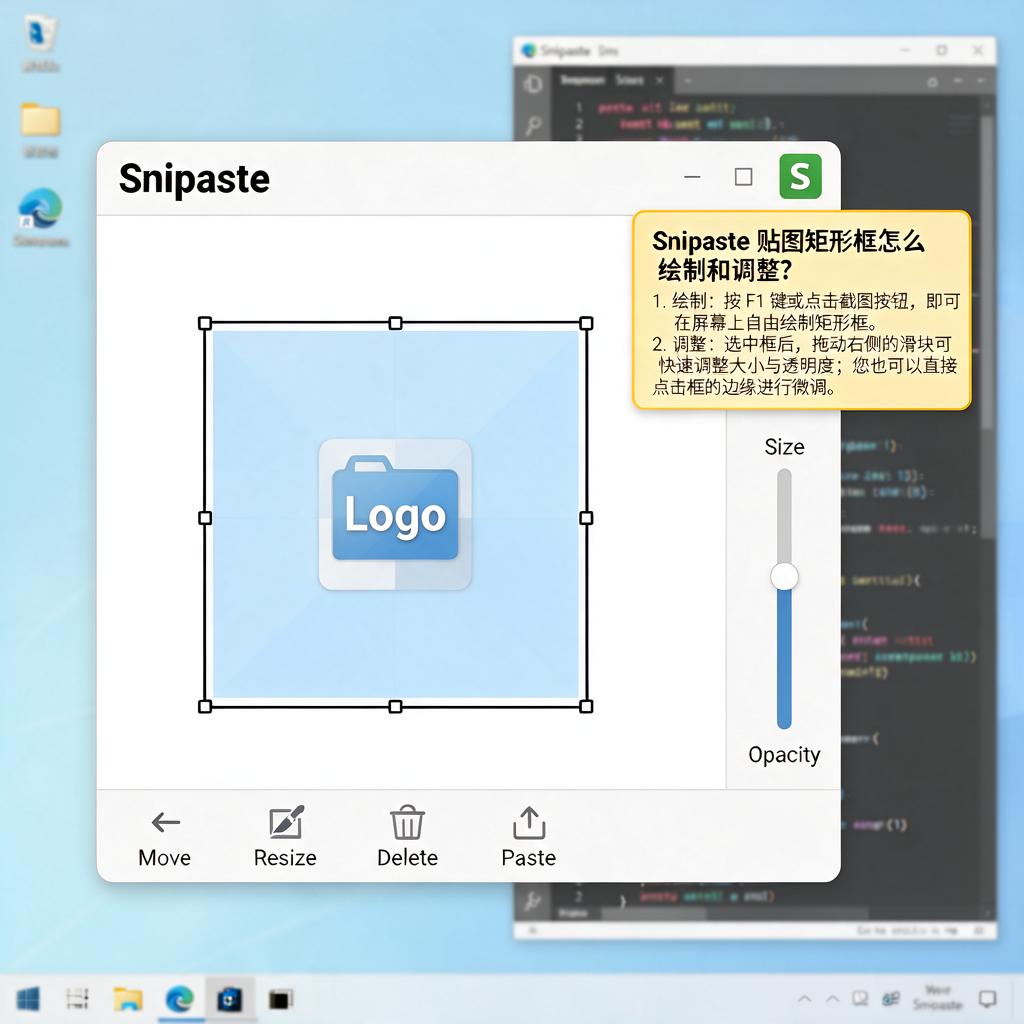Screen dimensions: 1024x1024
Task: Open the Snipaste camera taskbar icon
Action: click(x=230, y=999)
